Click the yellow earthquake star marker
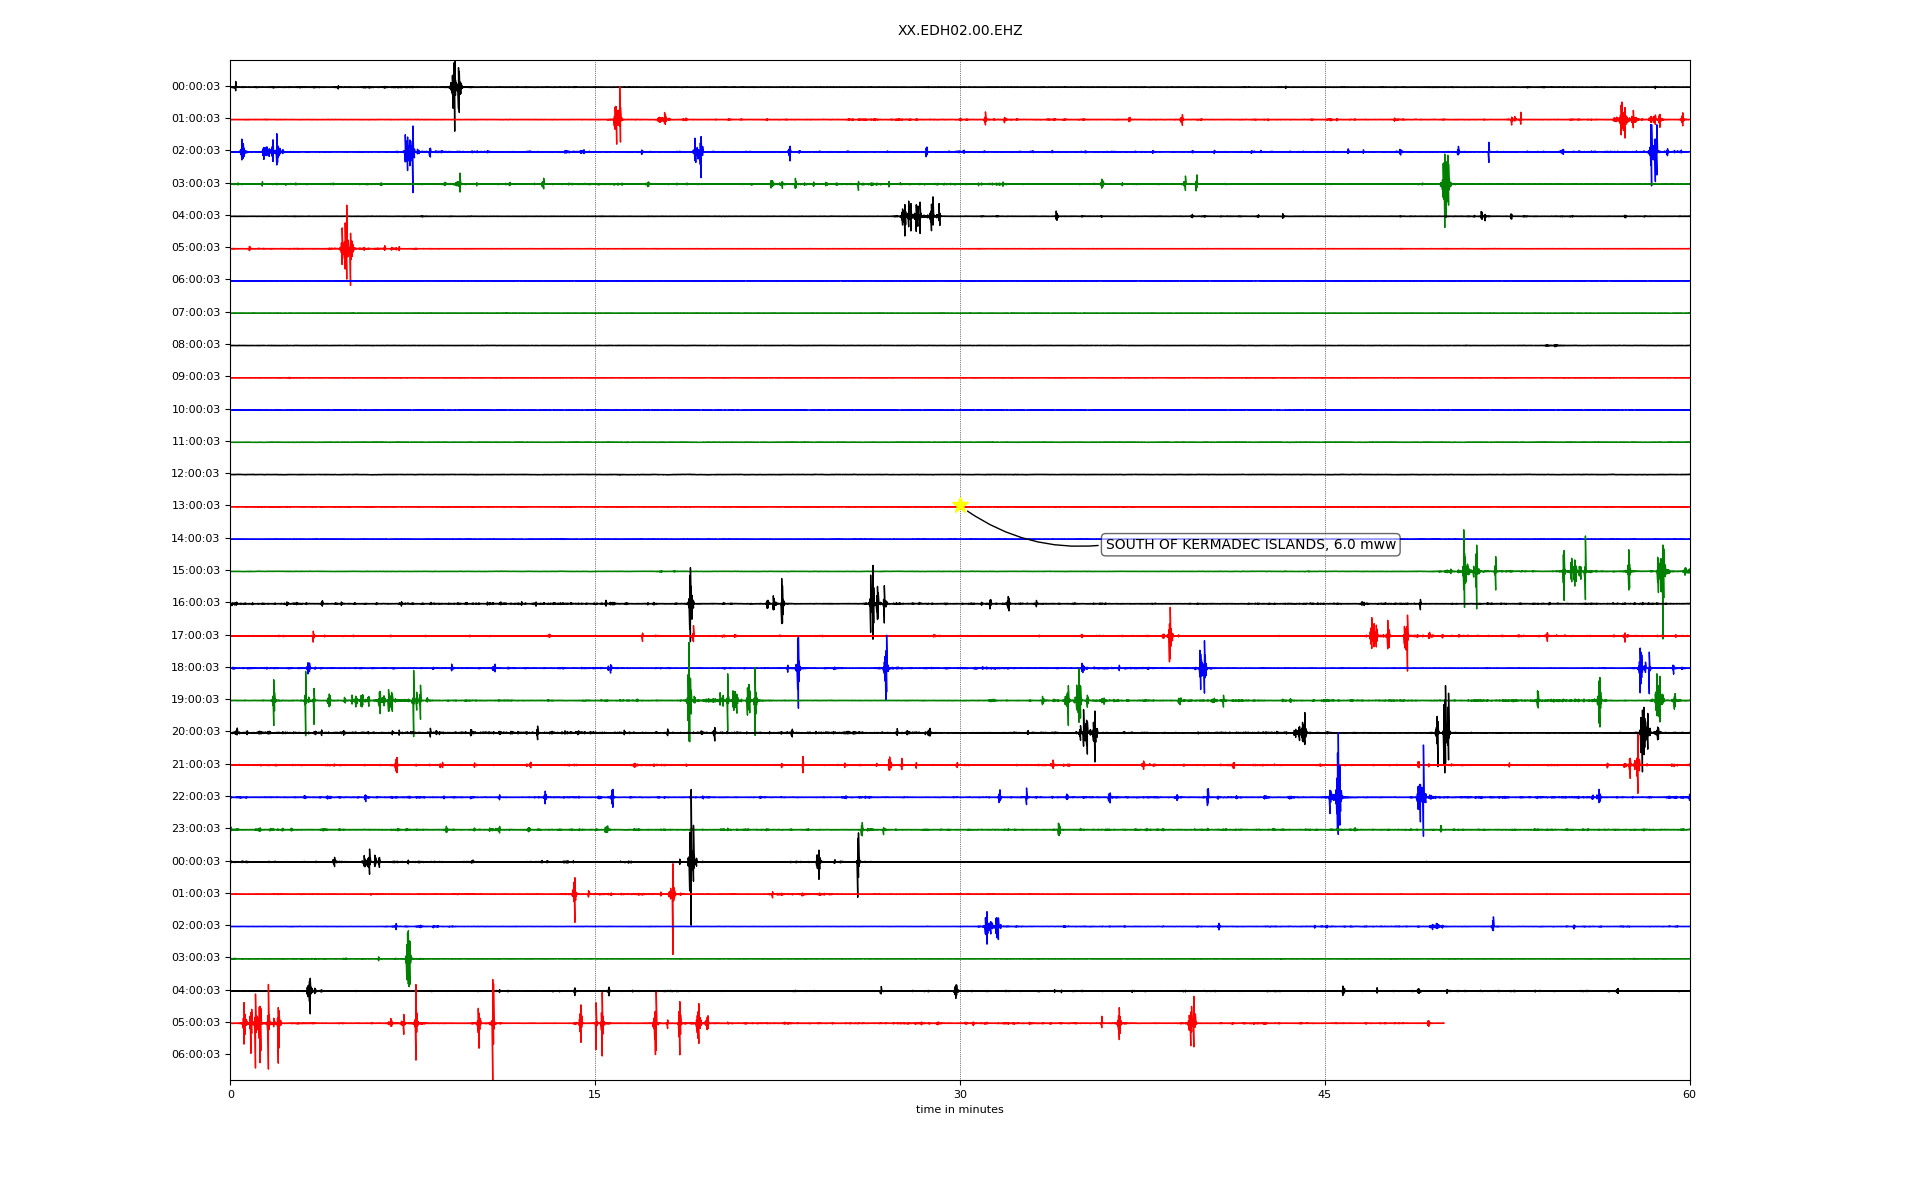The width and height of the screenshot is (1920, 1200). pos(960,505)
